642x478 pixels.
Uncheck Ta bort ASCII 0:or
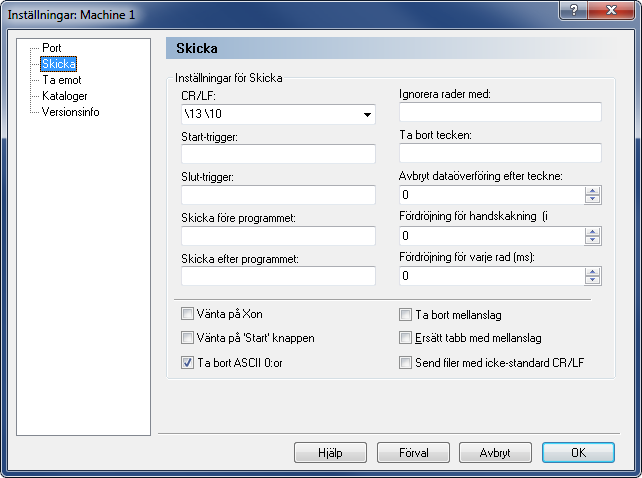pyautogui.click(x=187, y=362)
